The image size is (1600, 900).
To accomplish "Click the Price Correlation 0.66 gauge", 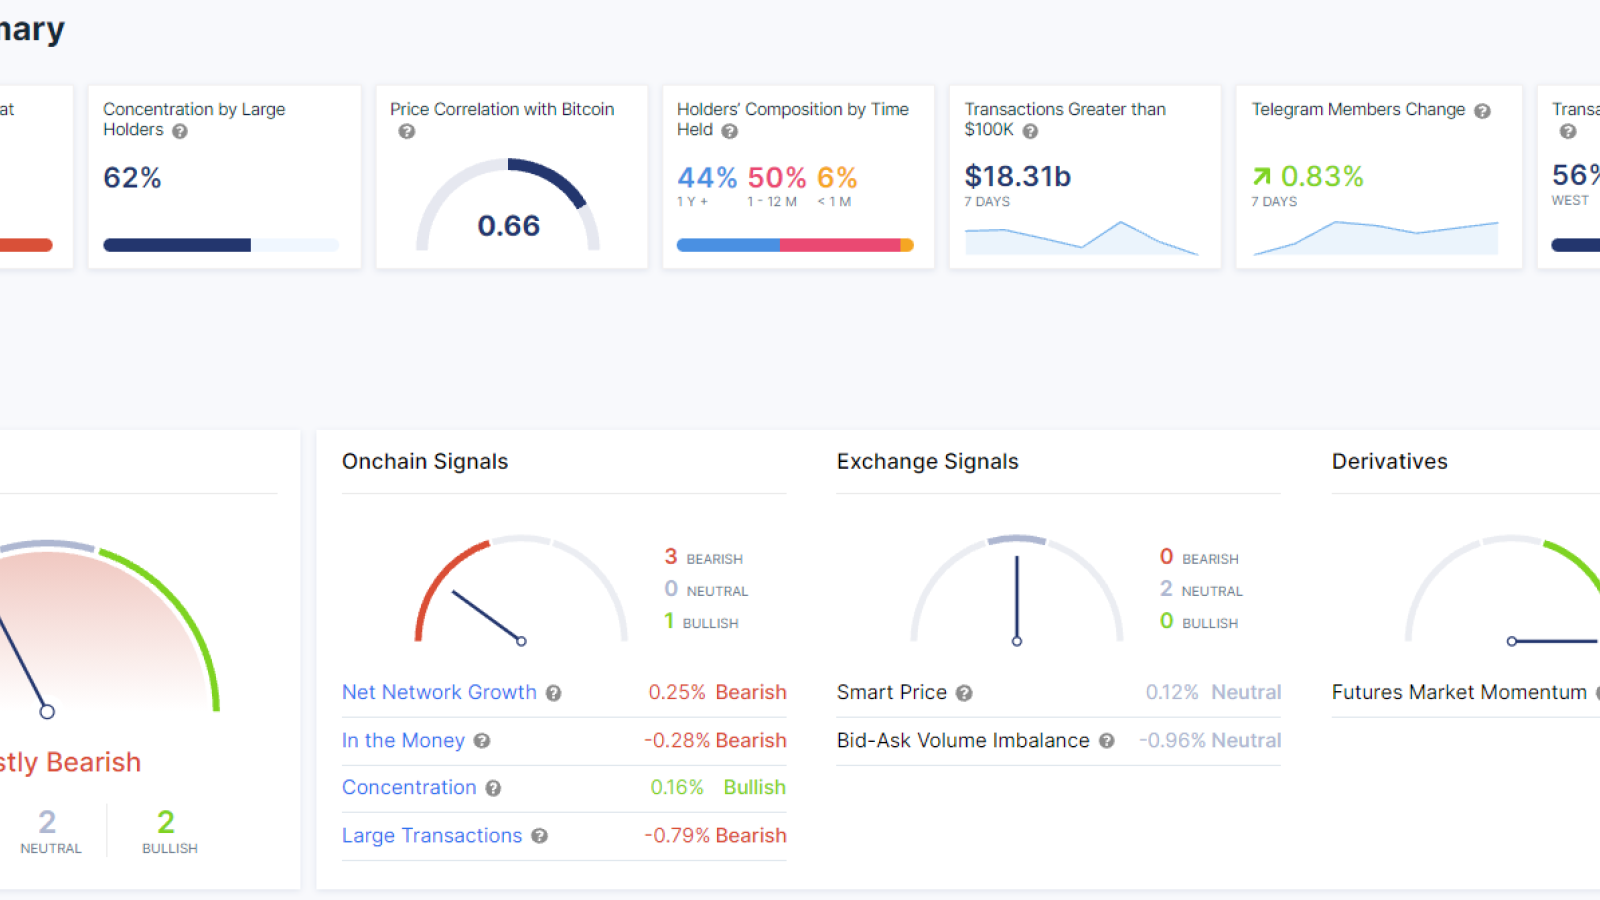I will pos(508,205).
